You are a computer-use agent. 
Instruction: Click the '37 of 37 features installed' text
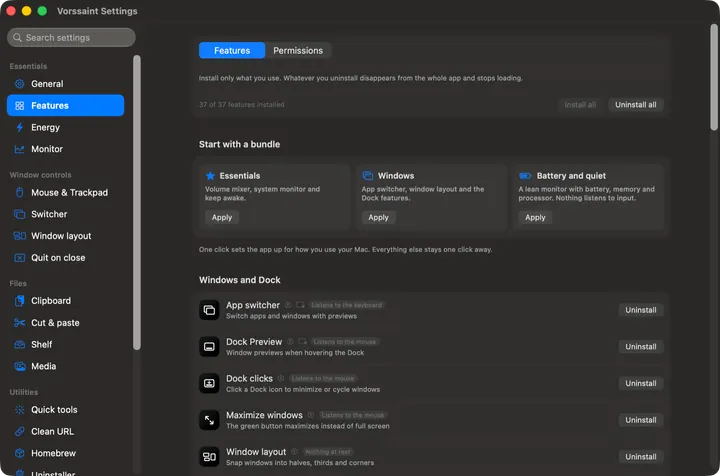click(x=242, y=105)
